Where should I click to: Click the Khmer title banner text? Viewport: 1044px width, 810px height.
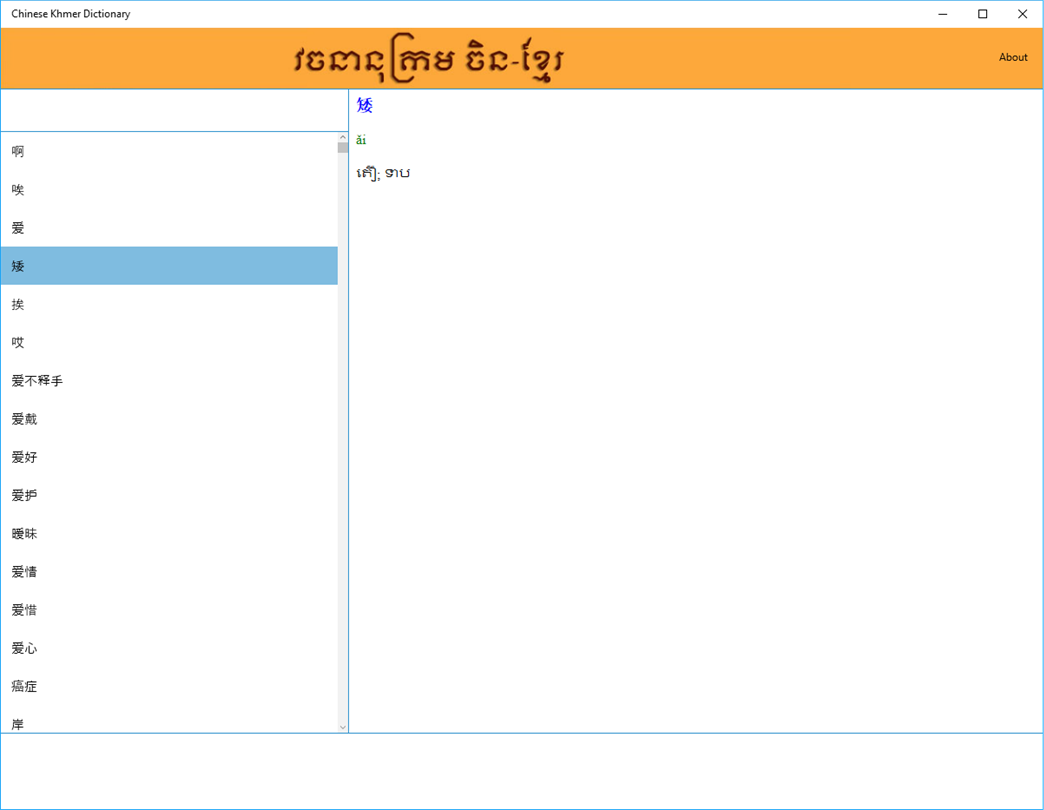pyautogui.click(x=429, y=59)
